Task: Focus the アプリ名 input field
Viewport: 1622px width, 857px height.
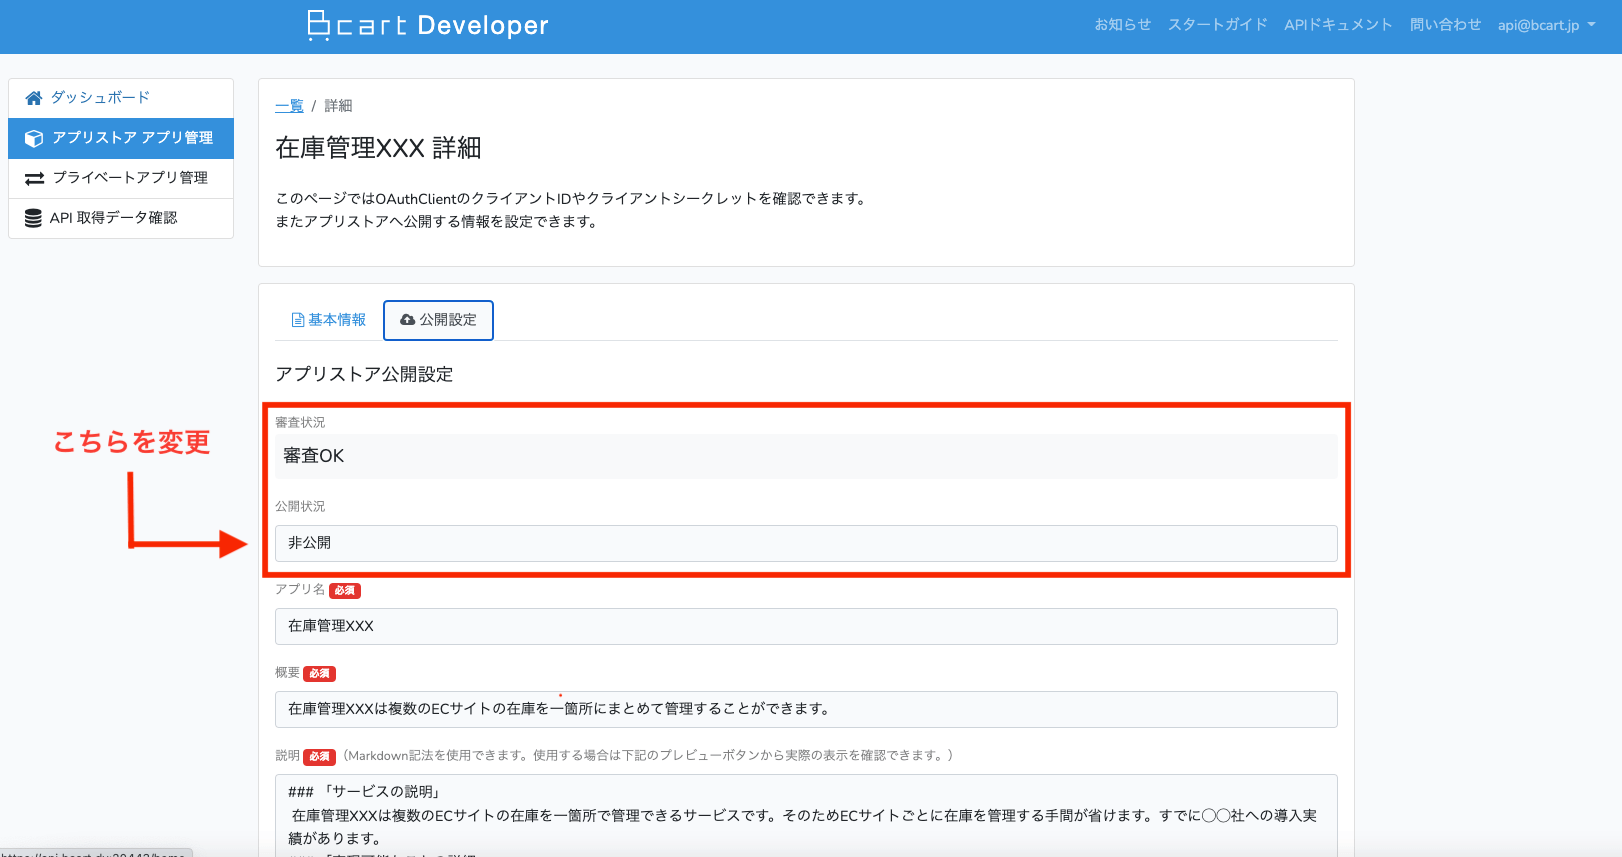Action: pyautogui.click(x=805, y=626)
